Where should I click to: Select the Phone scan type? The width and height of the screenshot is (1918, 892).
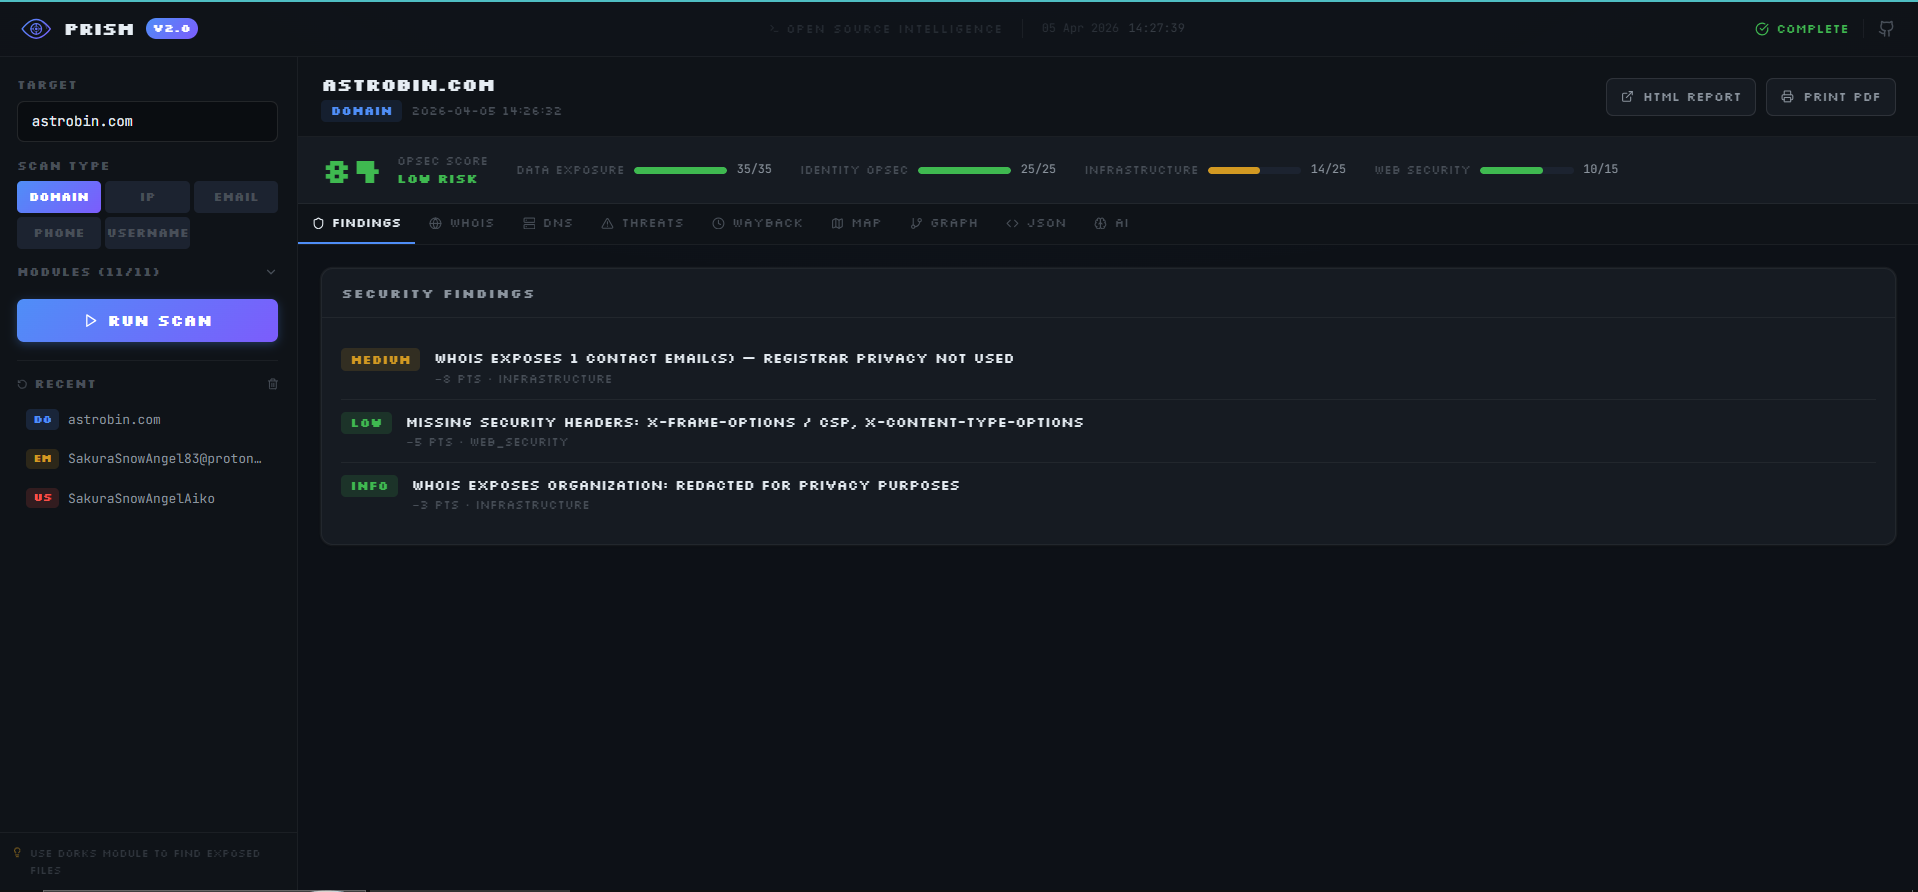pyautogui.click(x=59, y=233)
